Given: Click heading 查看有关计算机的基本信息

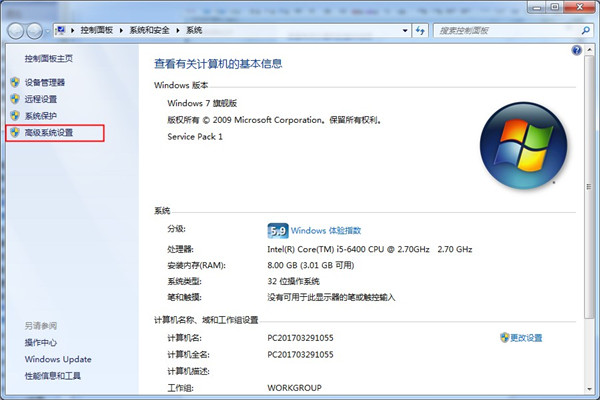Looking at the screenshot, I should (x=218, y=64).
